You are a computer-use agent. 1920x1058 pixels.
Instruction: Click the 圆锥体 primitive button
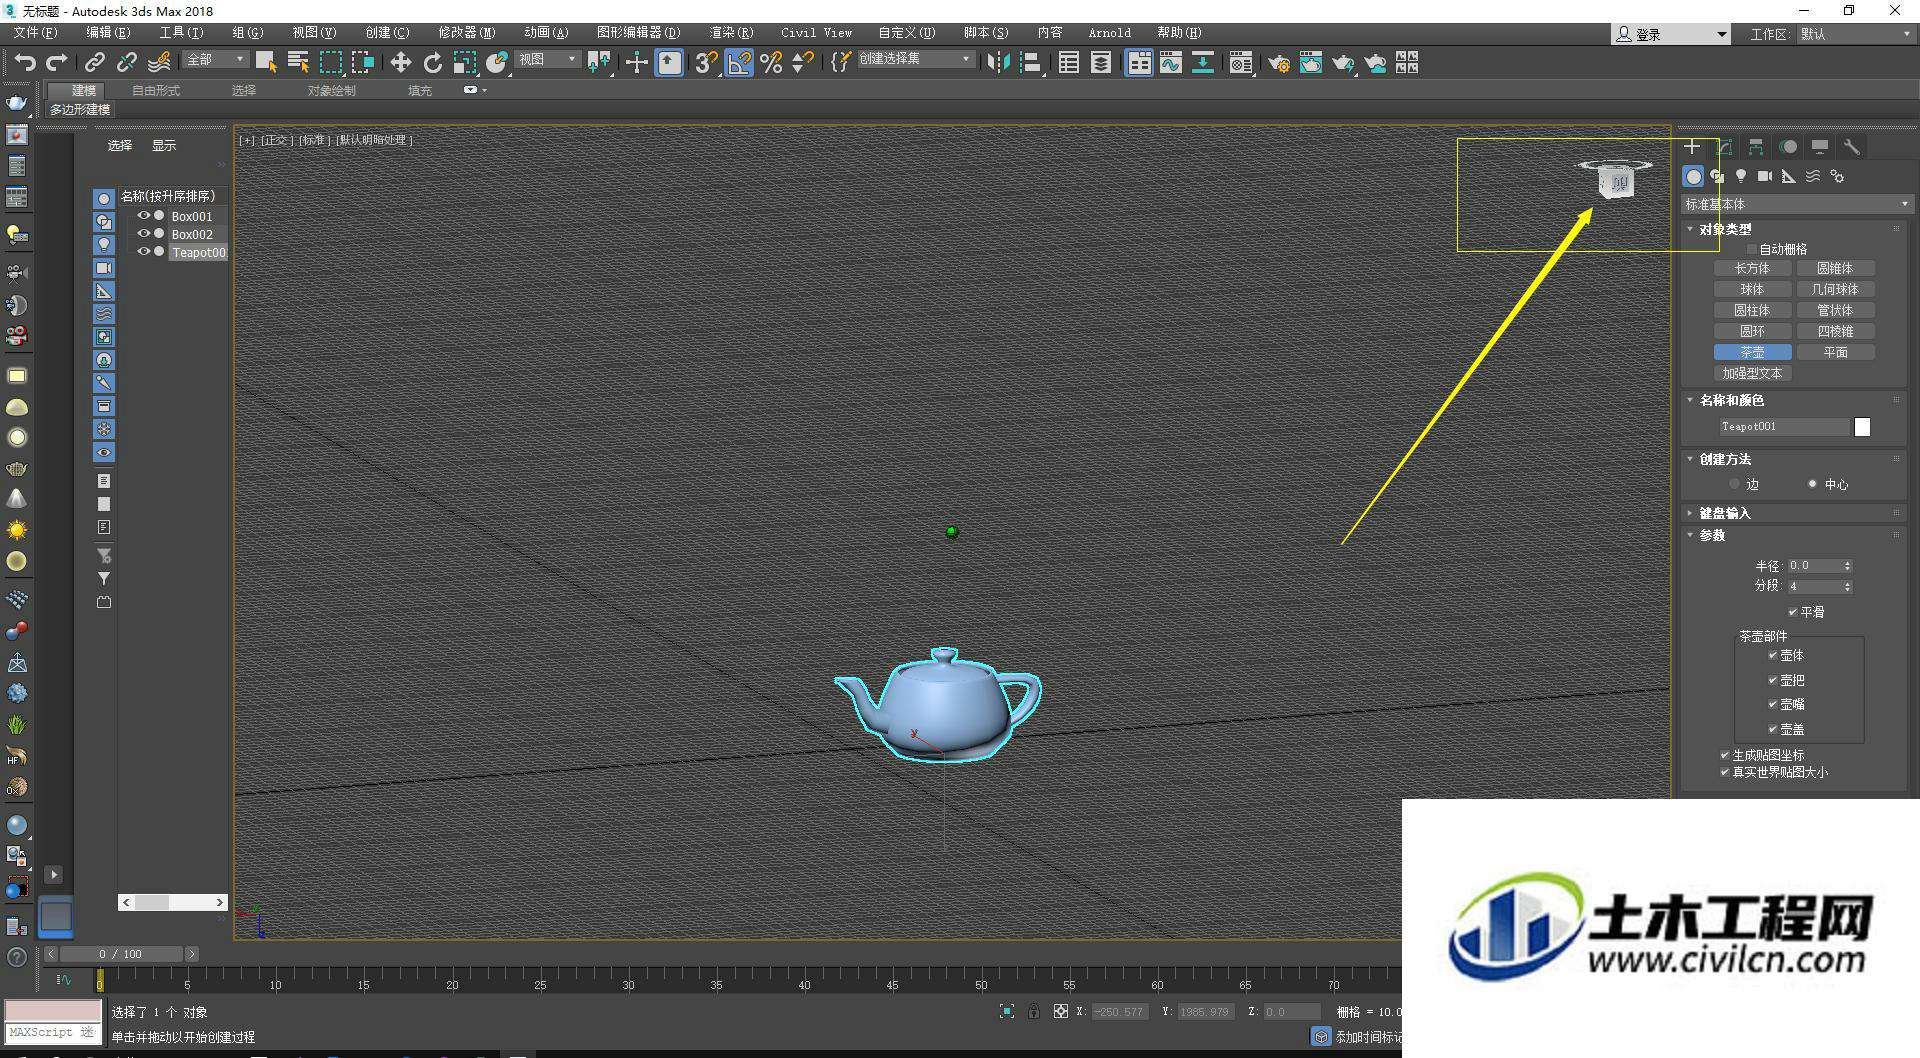point(1835,269)
